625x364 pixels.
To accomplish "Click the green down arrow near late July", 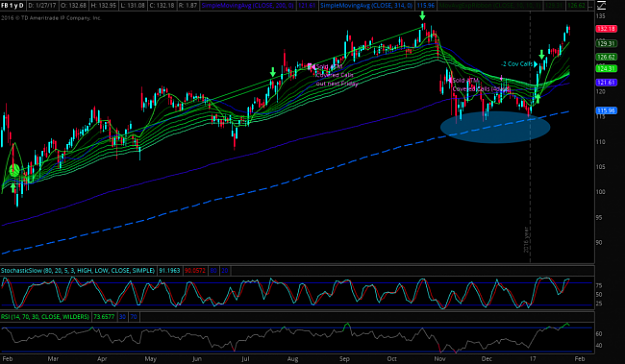I will pos(273,72).
